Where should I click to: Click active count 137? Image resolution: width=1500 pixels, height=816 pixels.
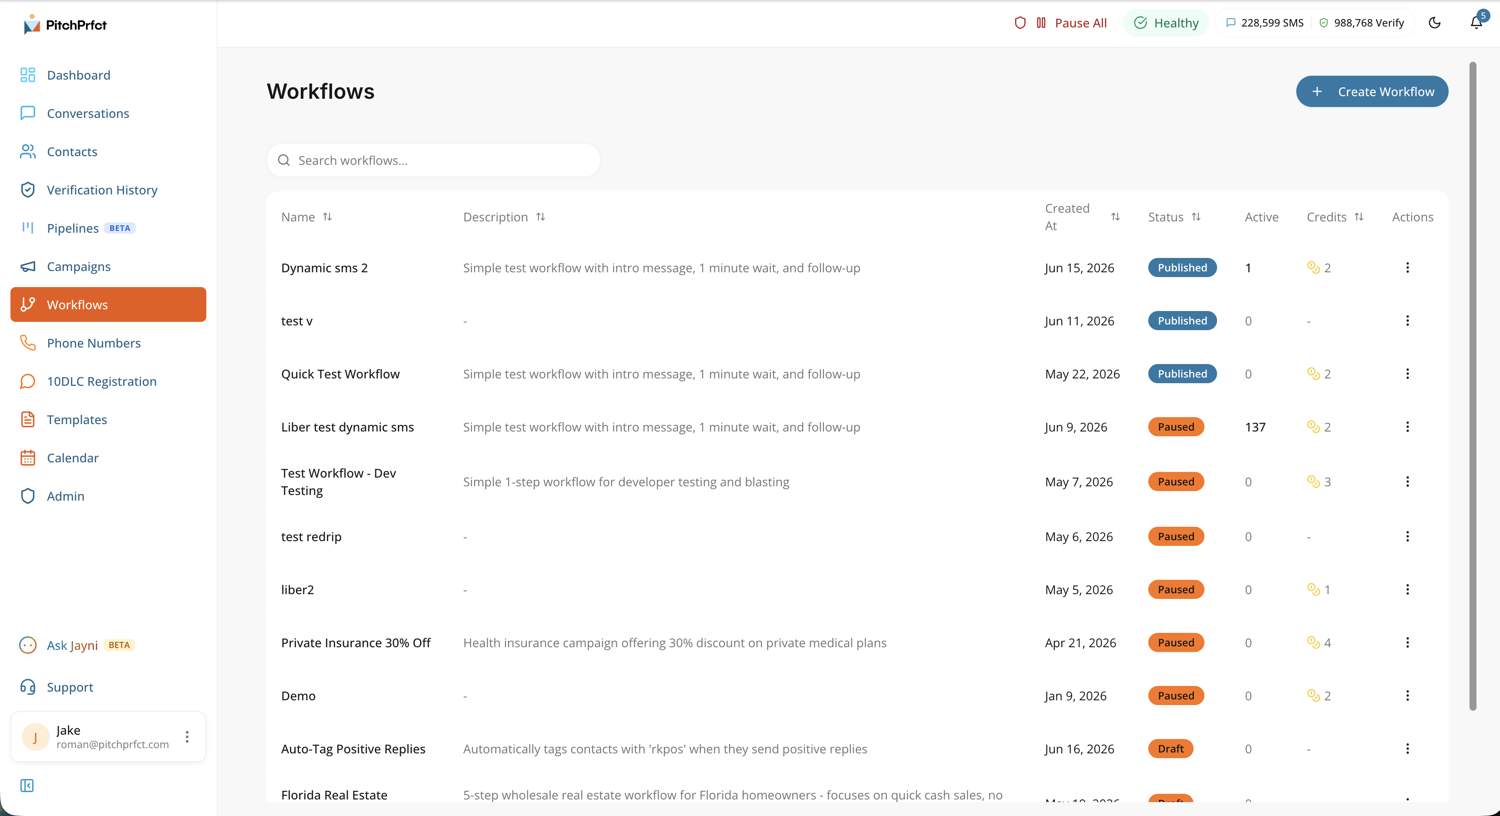(x=1255, y=427)
